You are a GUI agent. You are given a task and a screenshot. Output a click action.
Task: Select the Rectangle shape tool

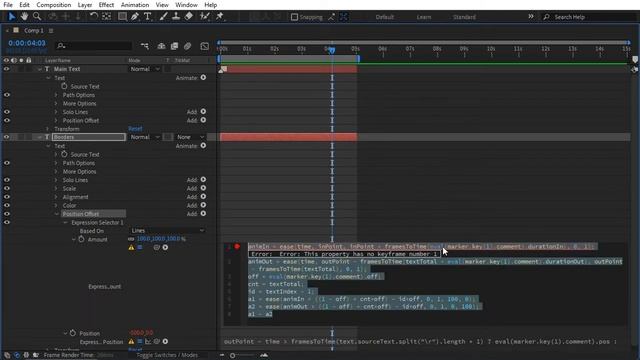click(x=122, y=16)
